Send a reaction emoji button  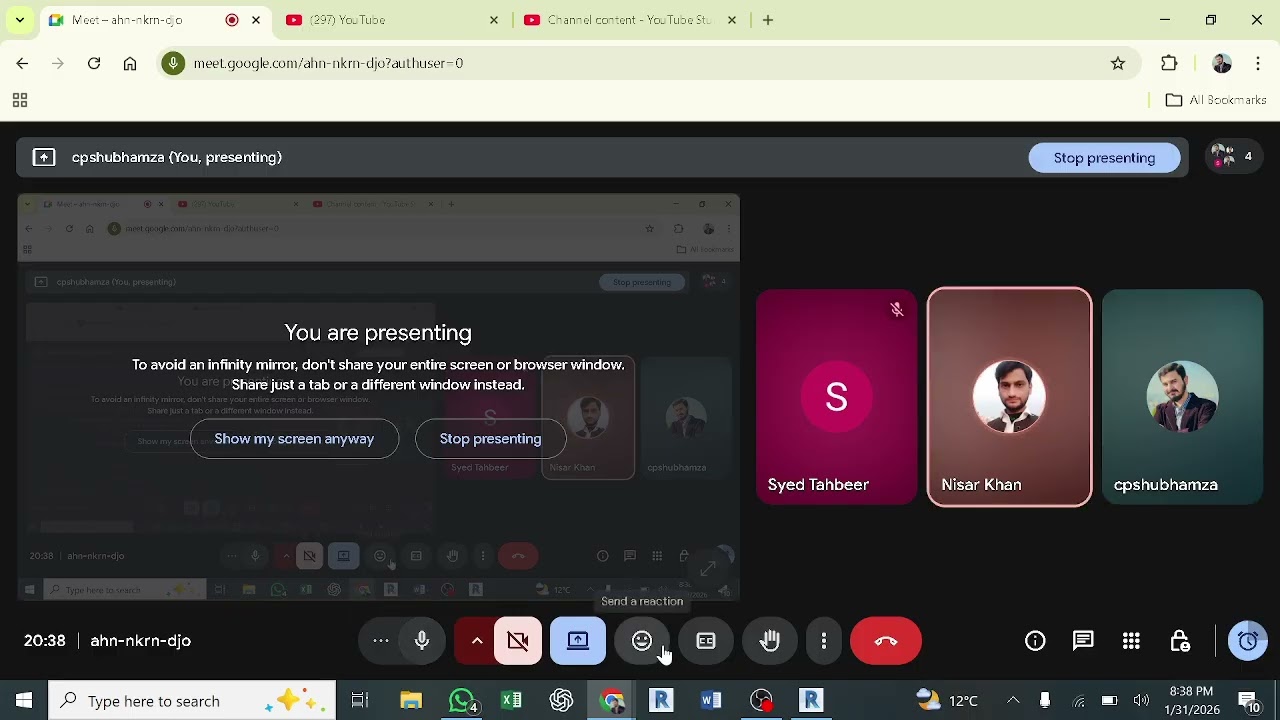click(x=642, y=641)
